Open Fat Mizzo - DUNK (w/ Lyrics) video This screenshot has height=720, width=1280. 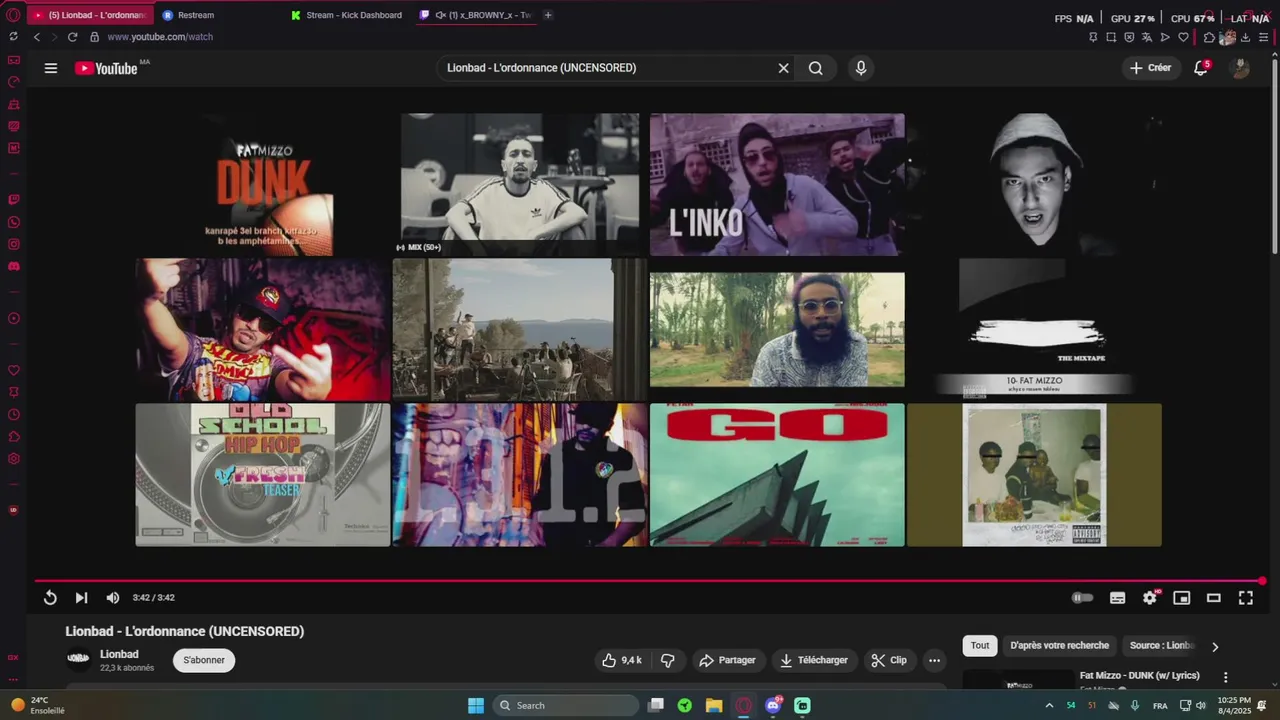(x=1139, y=675)
